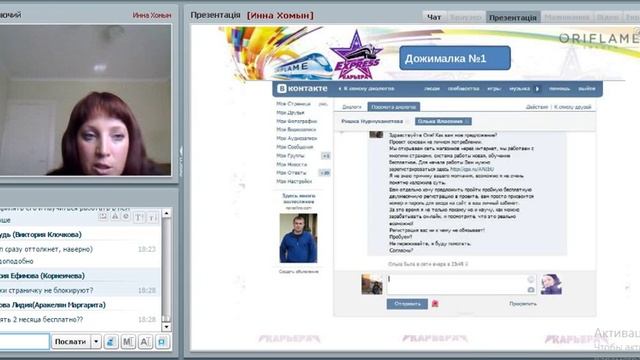
Task: Select the small 'T' font size icon
Action: tap(152, 218)
